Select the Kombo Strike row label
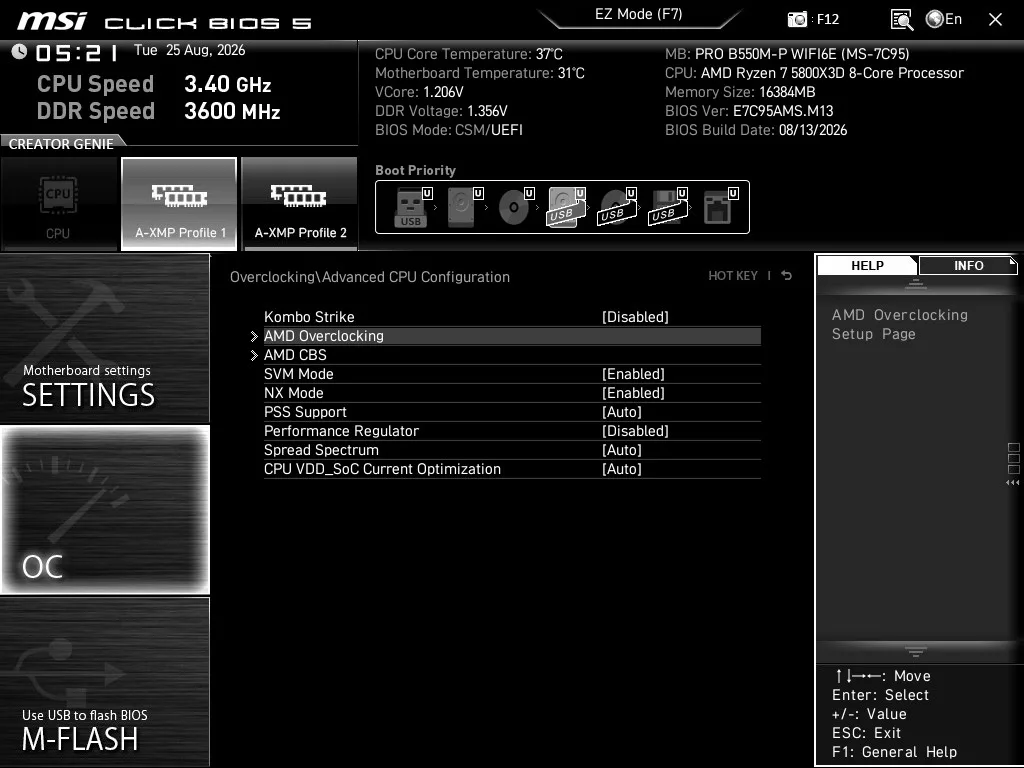The width and height of the screenshot is (1024, 768). (309, 317)
